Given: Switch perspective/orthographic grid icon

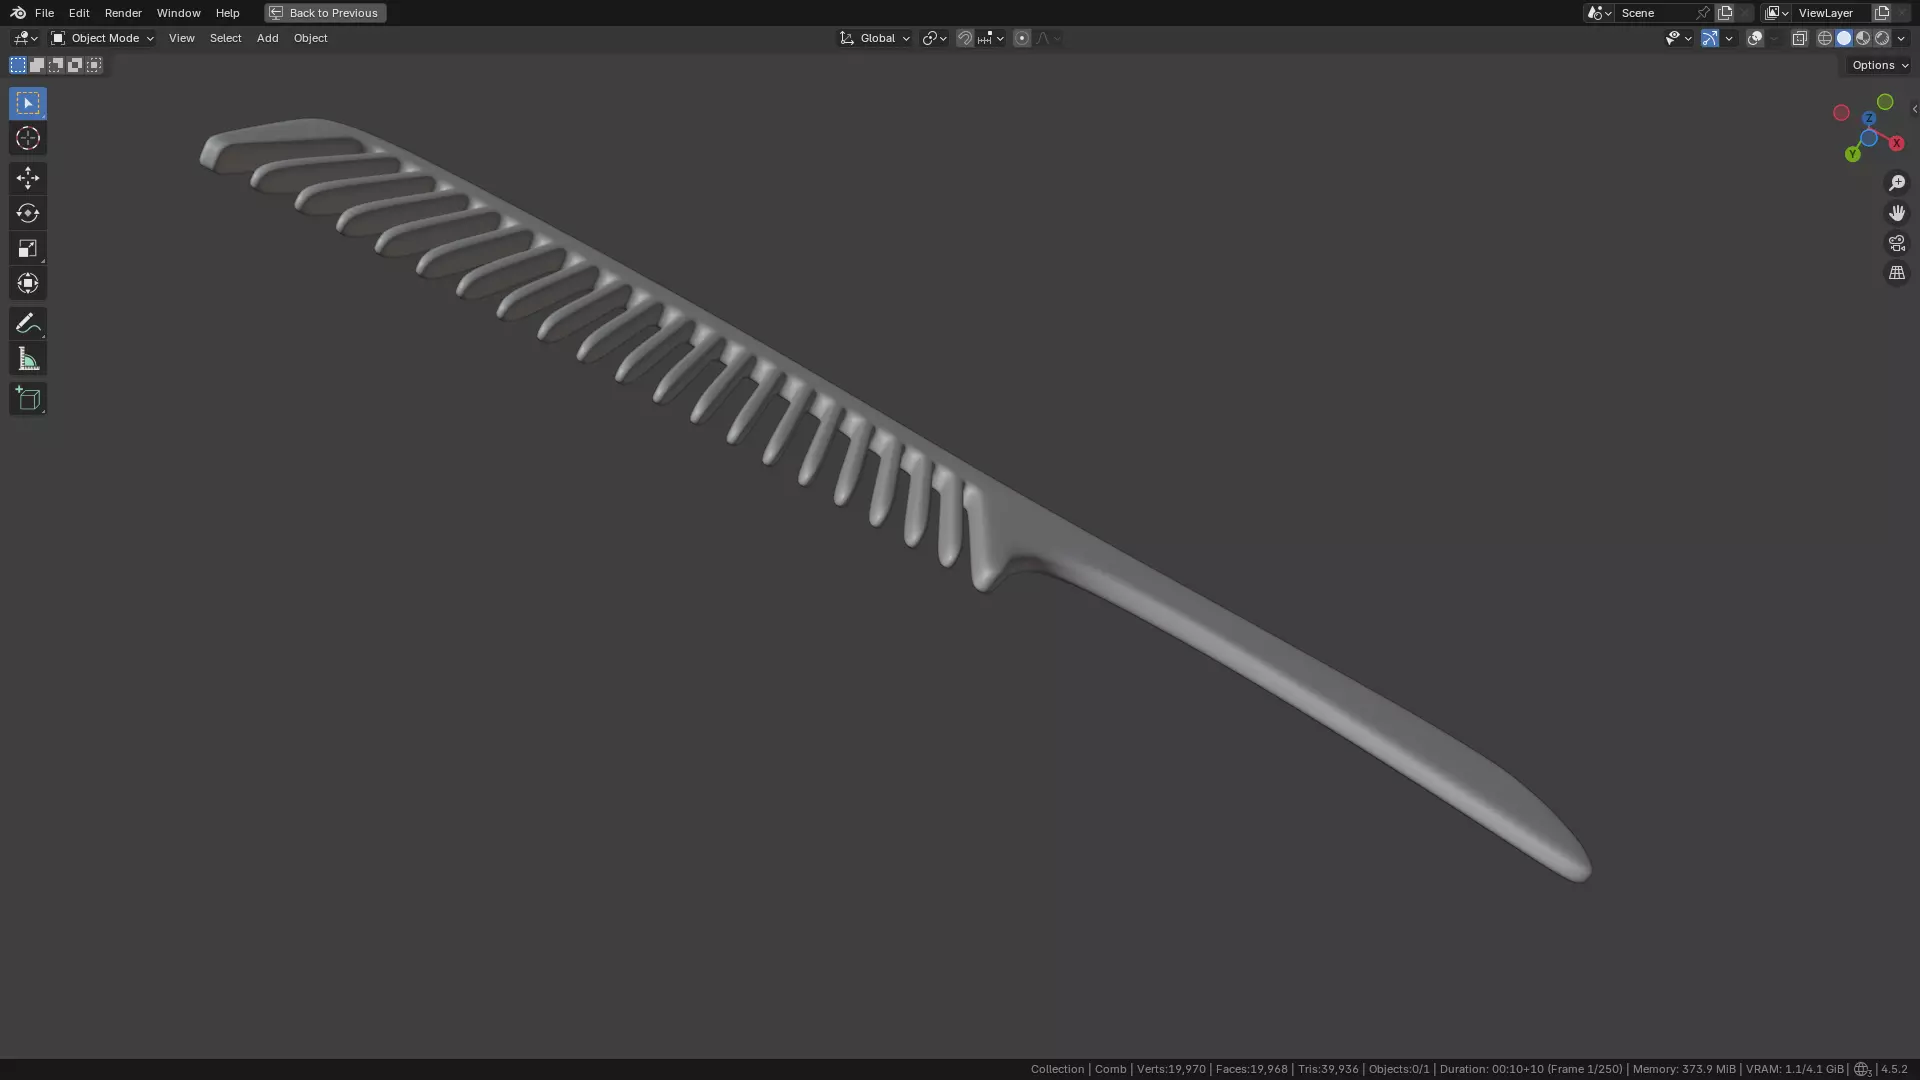Looking at the screenshot, I should [1897, 273].
